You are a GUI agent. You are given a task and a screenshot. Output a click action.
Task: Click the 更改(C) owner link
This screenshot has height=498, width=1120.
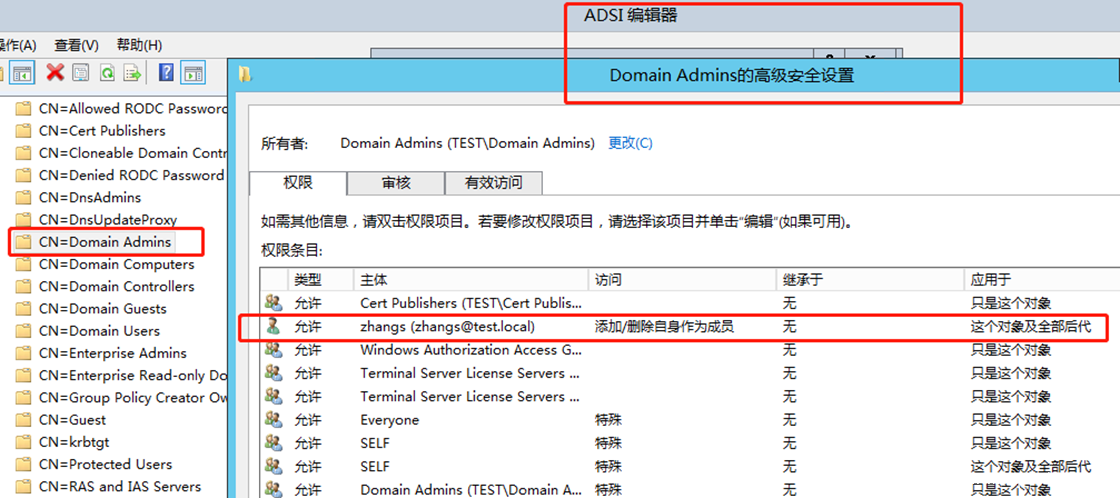(630, 143)
